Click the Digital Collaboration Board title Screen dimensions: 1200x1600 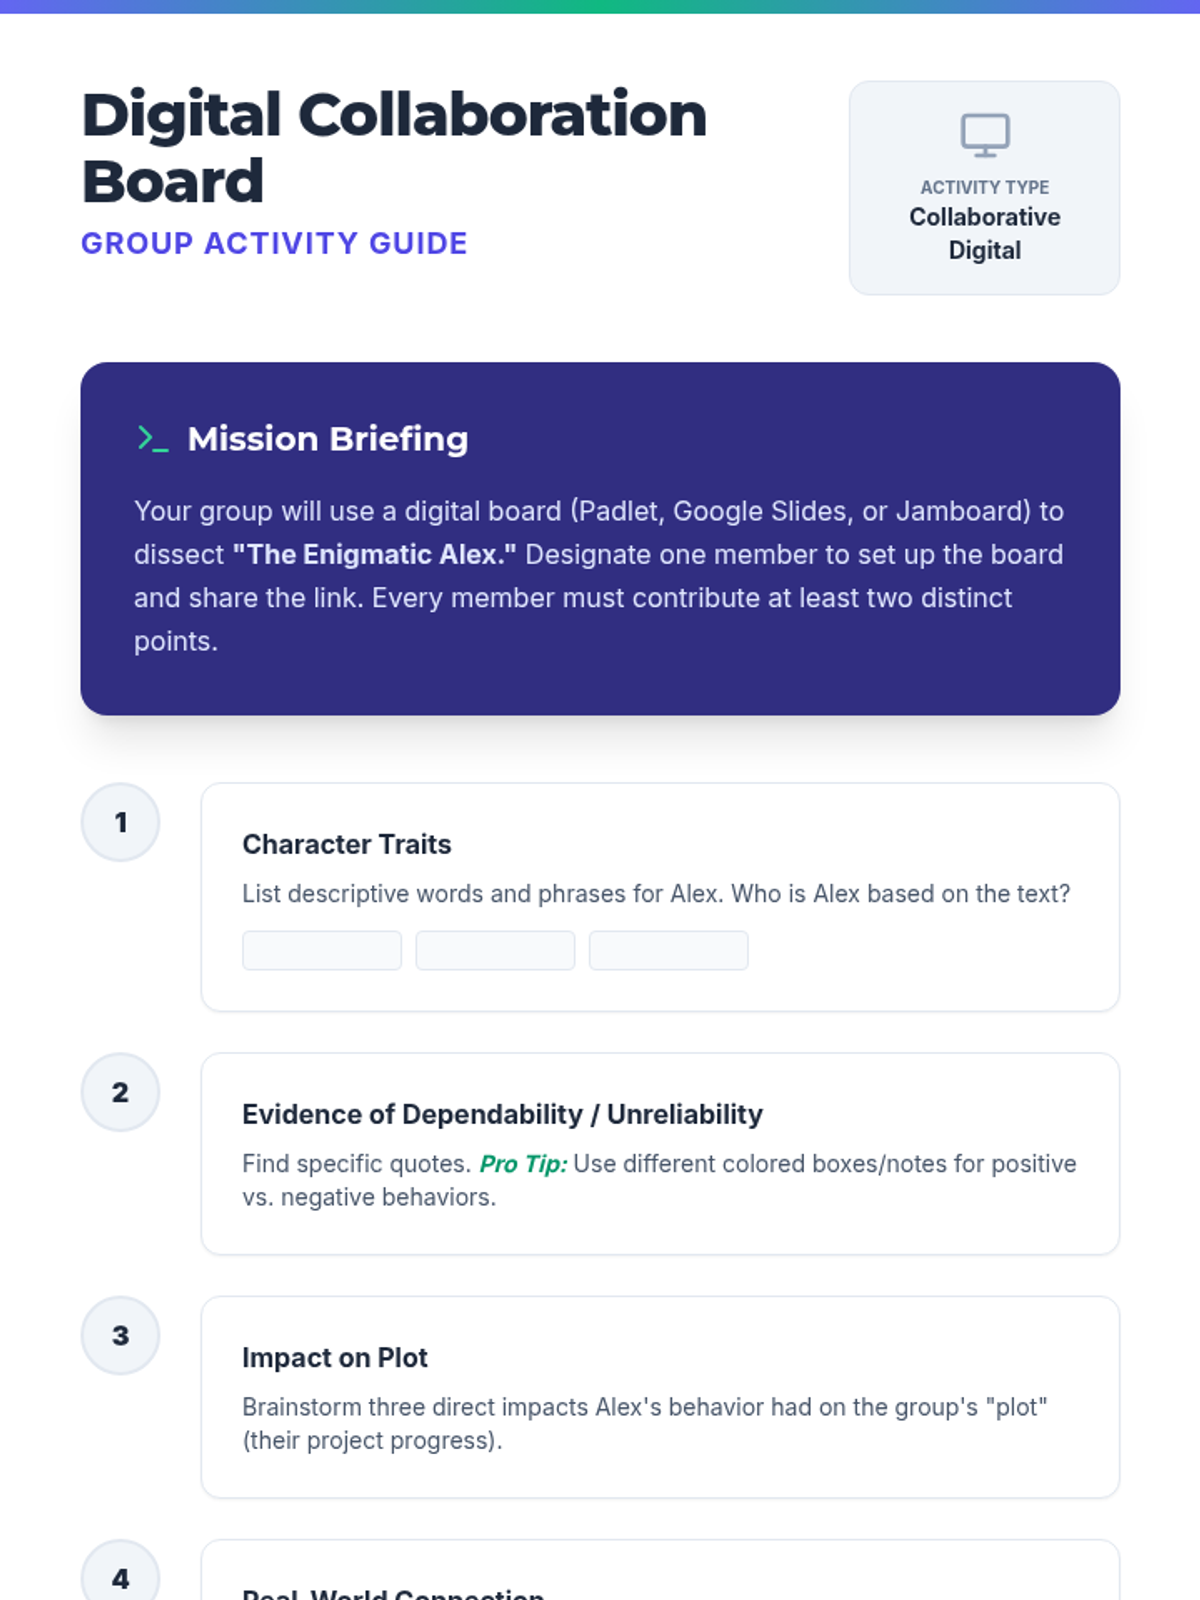pyautogui.click(x=394, y=147)
